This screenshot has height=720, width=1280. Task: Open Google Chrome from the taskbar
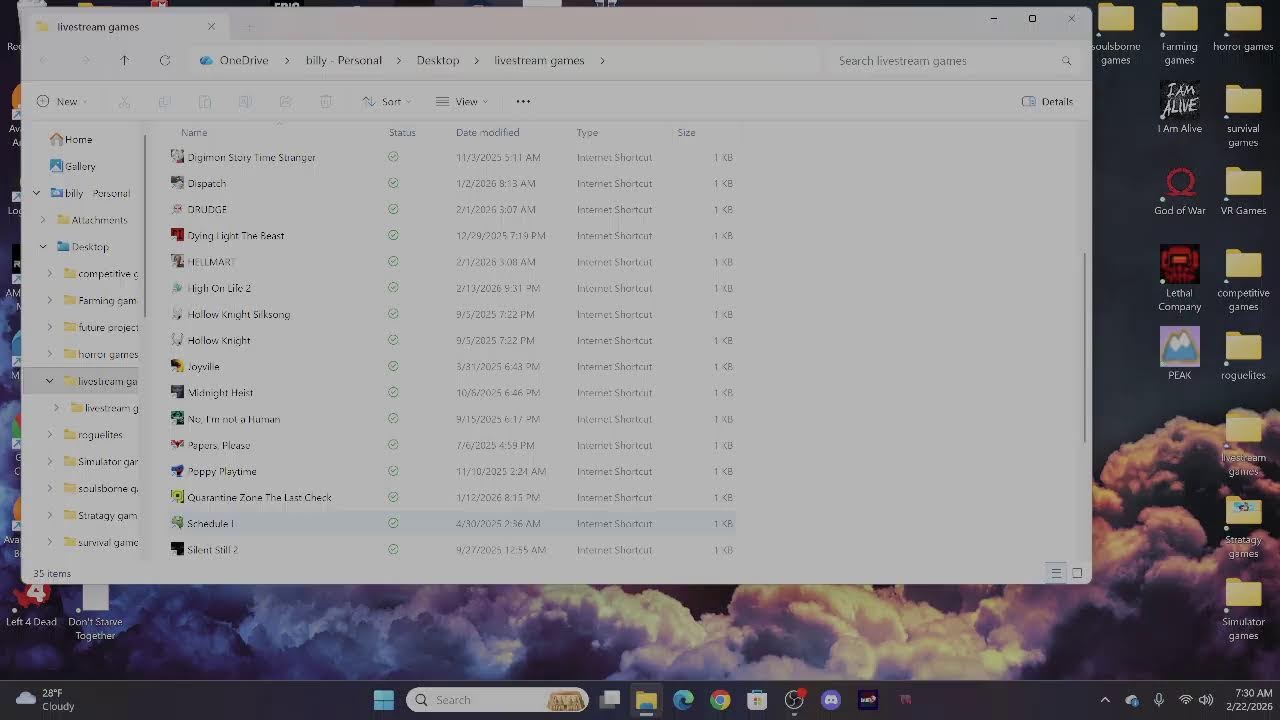tap(720, 700)
